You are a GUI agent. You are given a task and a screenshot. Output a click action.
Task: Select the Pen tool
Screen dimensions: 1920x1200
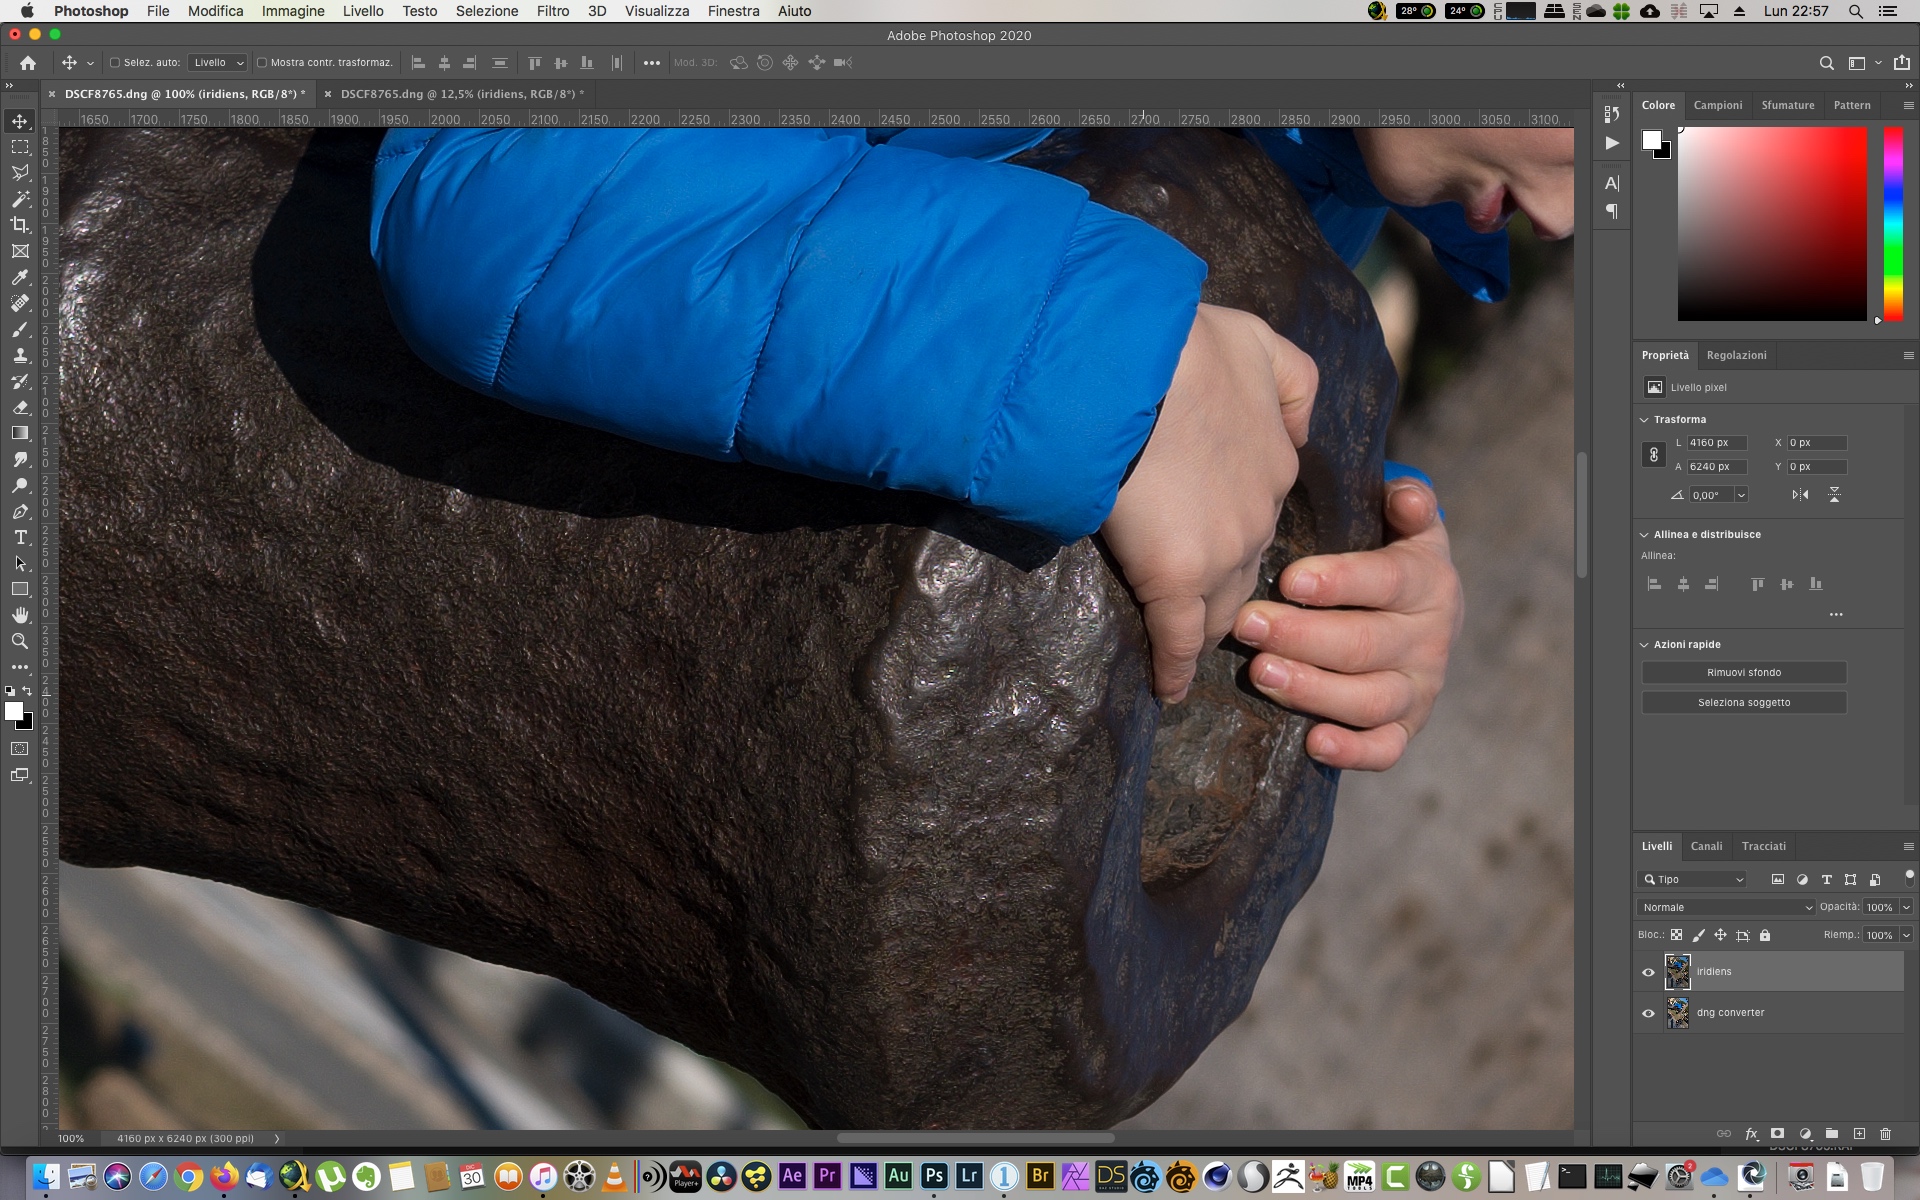(x=20, y=511)
